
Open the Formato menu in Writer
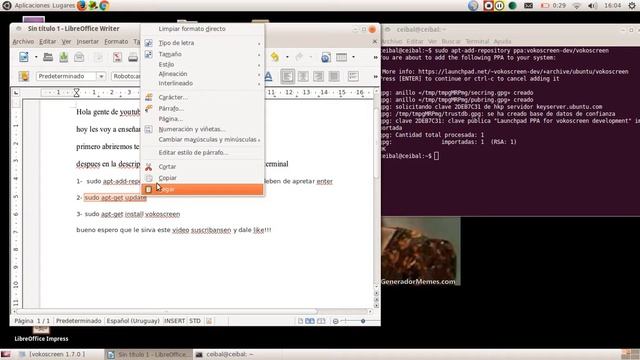116,42
